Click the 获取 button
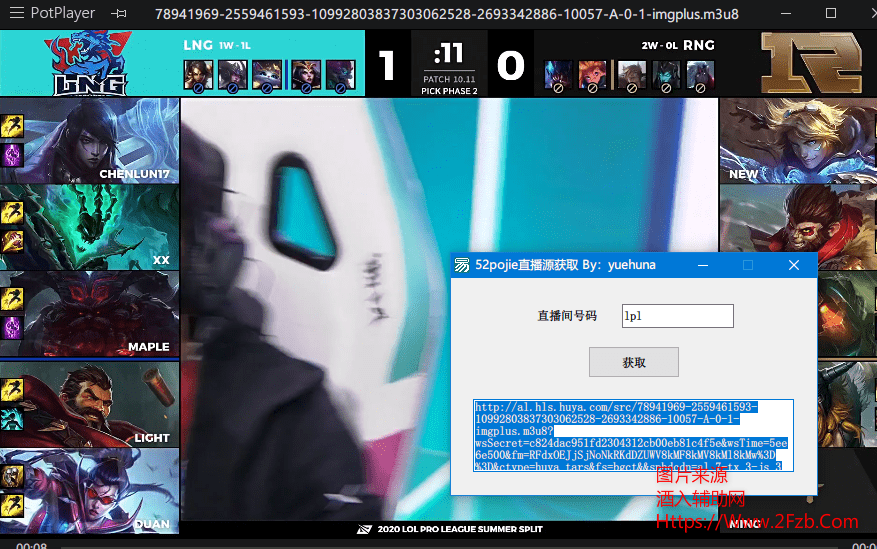The image size is (877, 549). pos(634,362)
